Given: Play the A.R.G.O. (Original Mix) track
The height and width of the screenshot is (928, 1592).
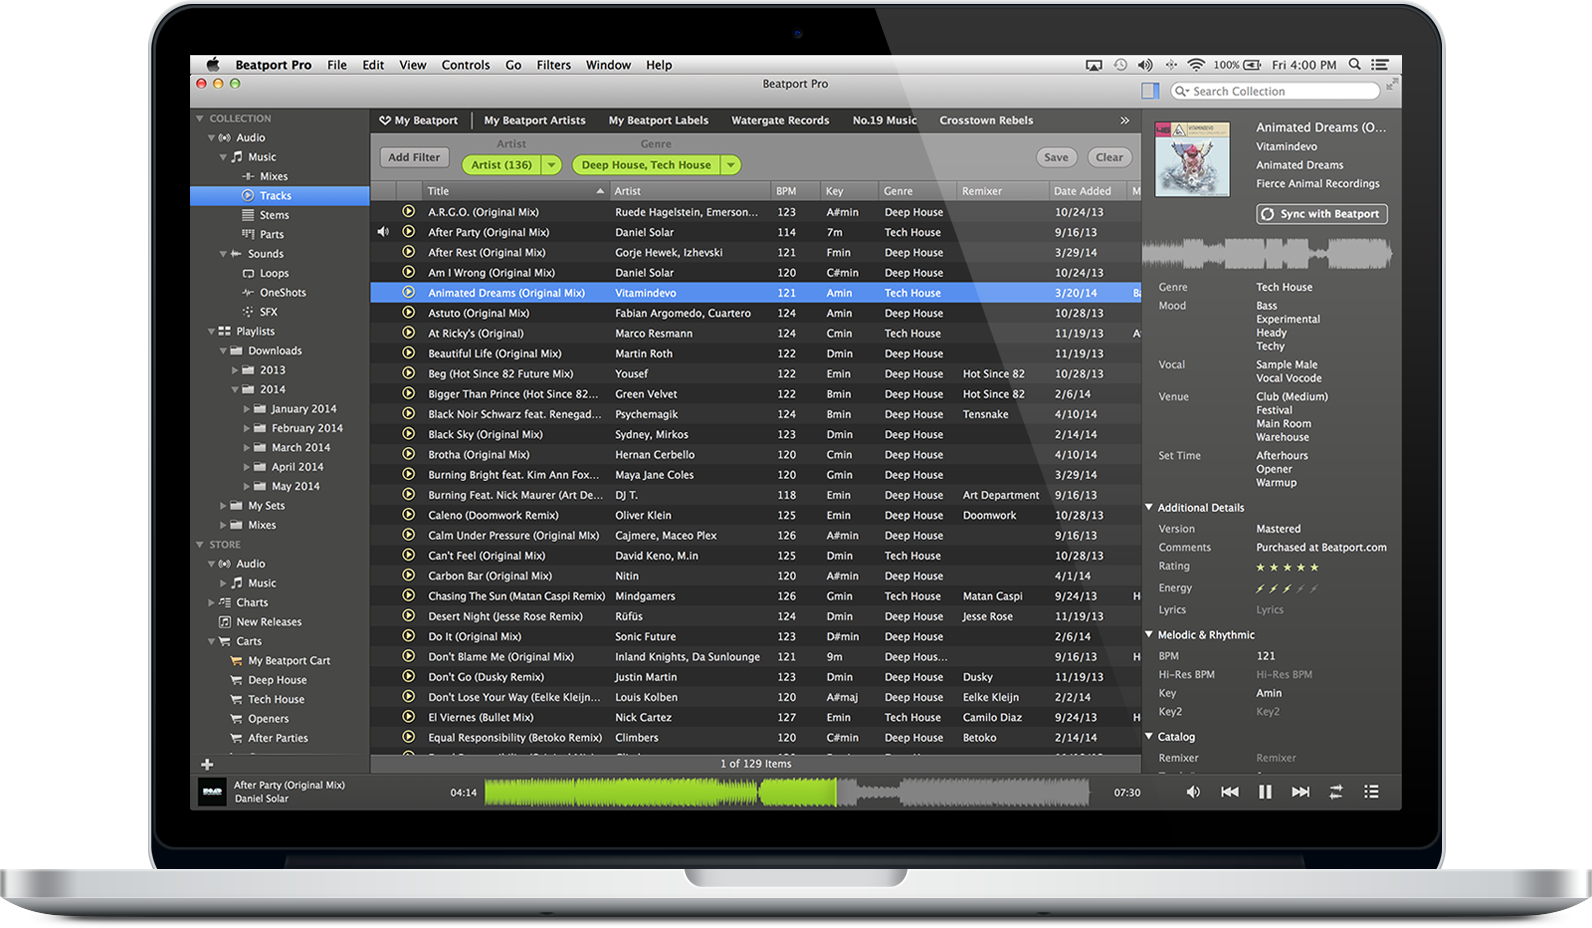Looking at the screenshot, I should pyautogui.click(x=408, y=212).
